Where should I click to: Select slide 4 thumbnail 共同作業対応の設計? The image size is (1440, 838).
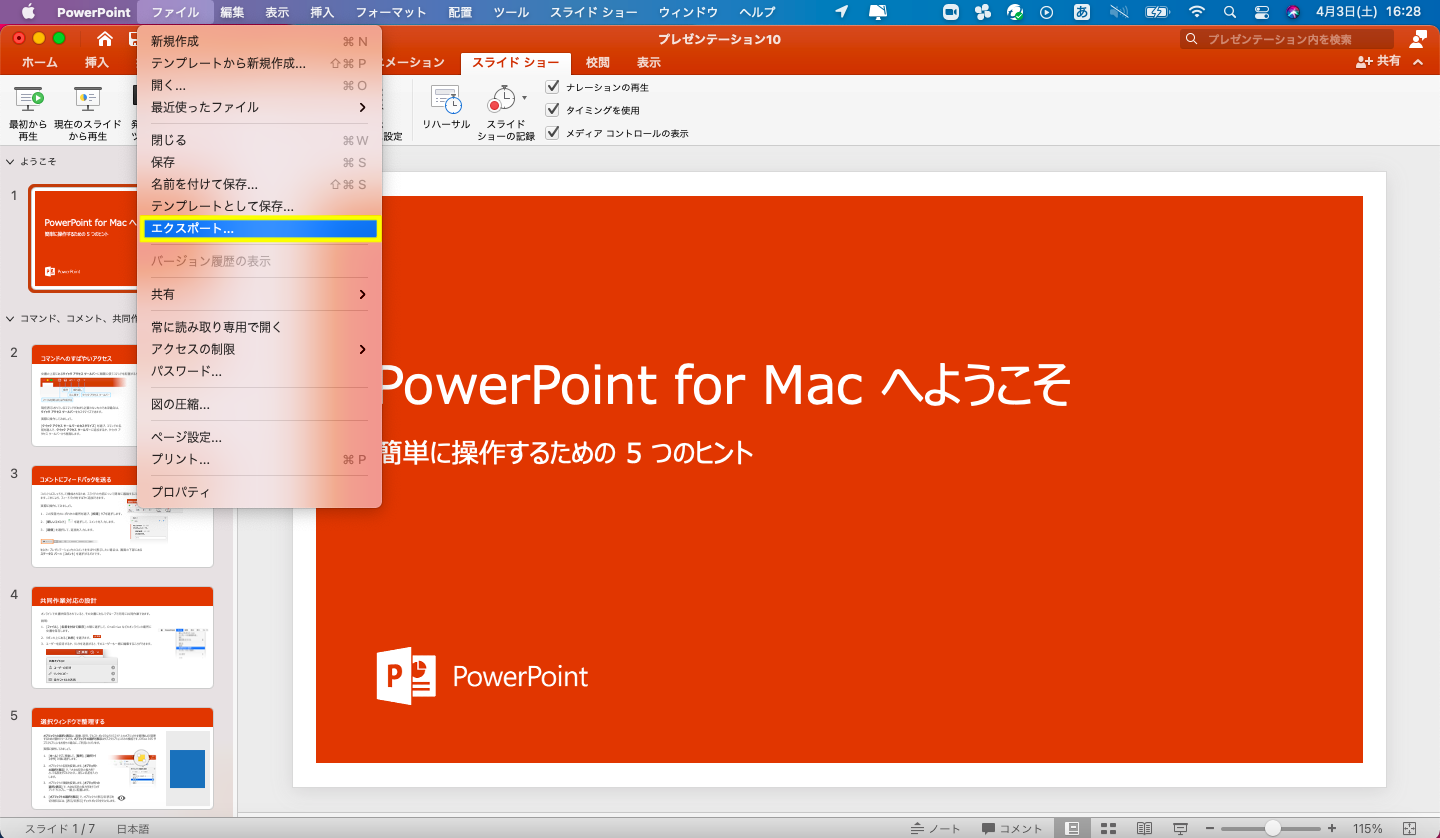tap(123, 637)
